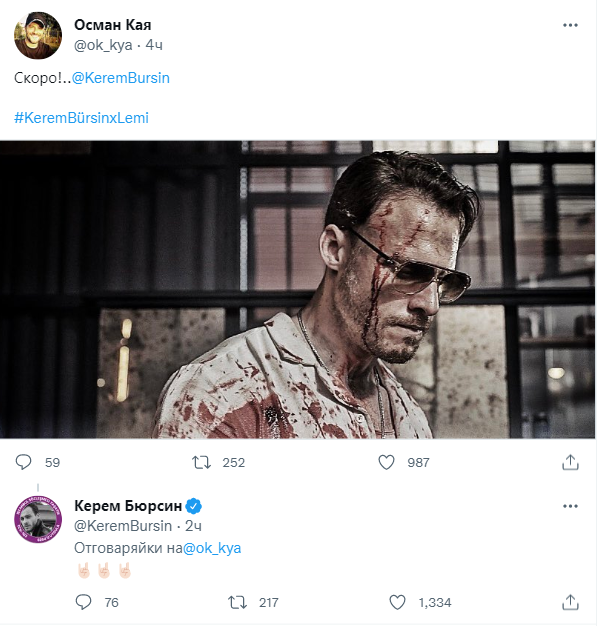Reply to Осман Кая's tweet
The width and height of the screenshot is (608, 626).
[25, 462]
